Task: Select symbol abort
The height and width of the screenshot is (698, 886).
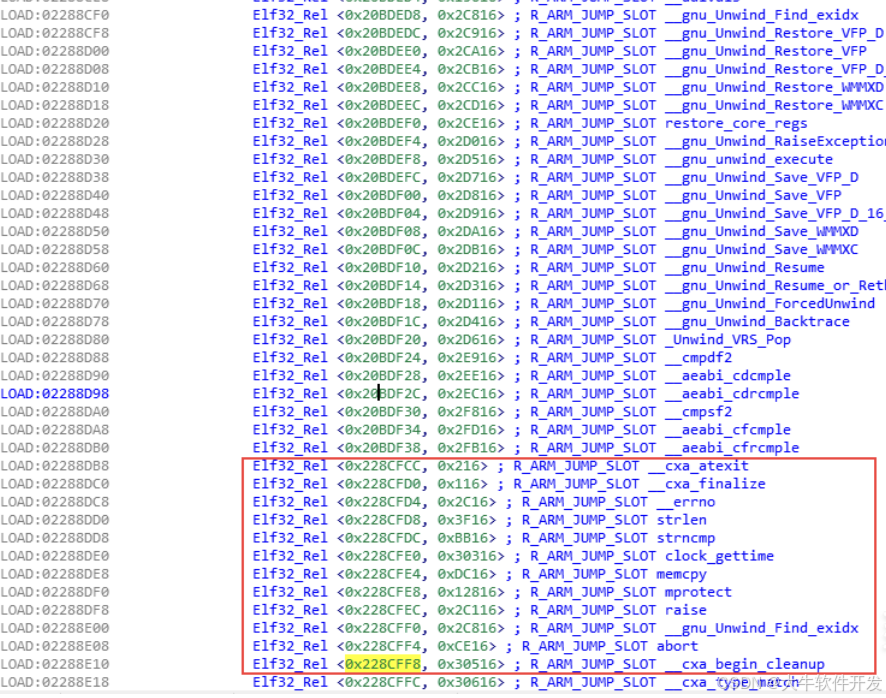Action: point(677,646)
